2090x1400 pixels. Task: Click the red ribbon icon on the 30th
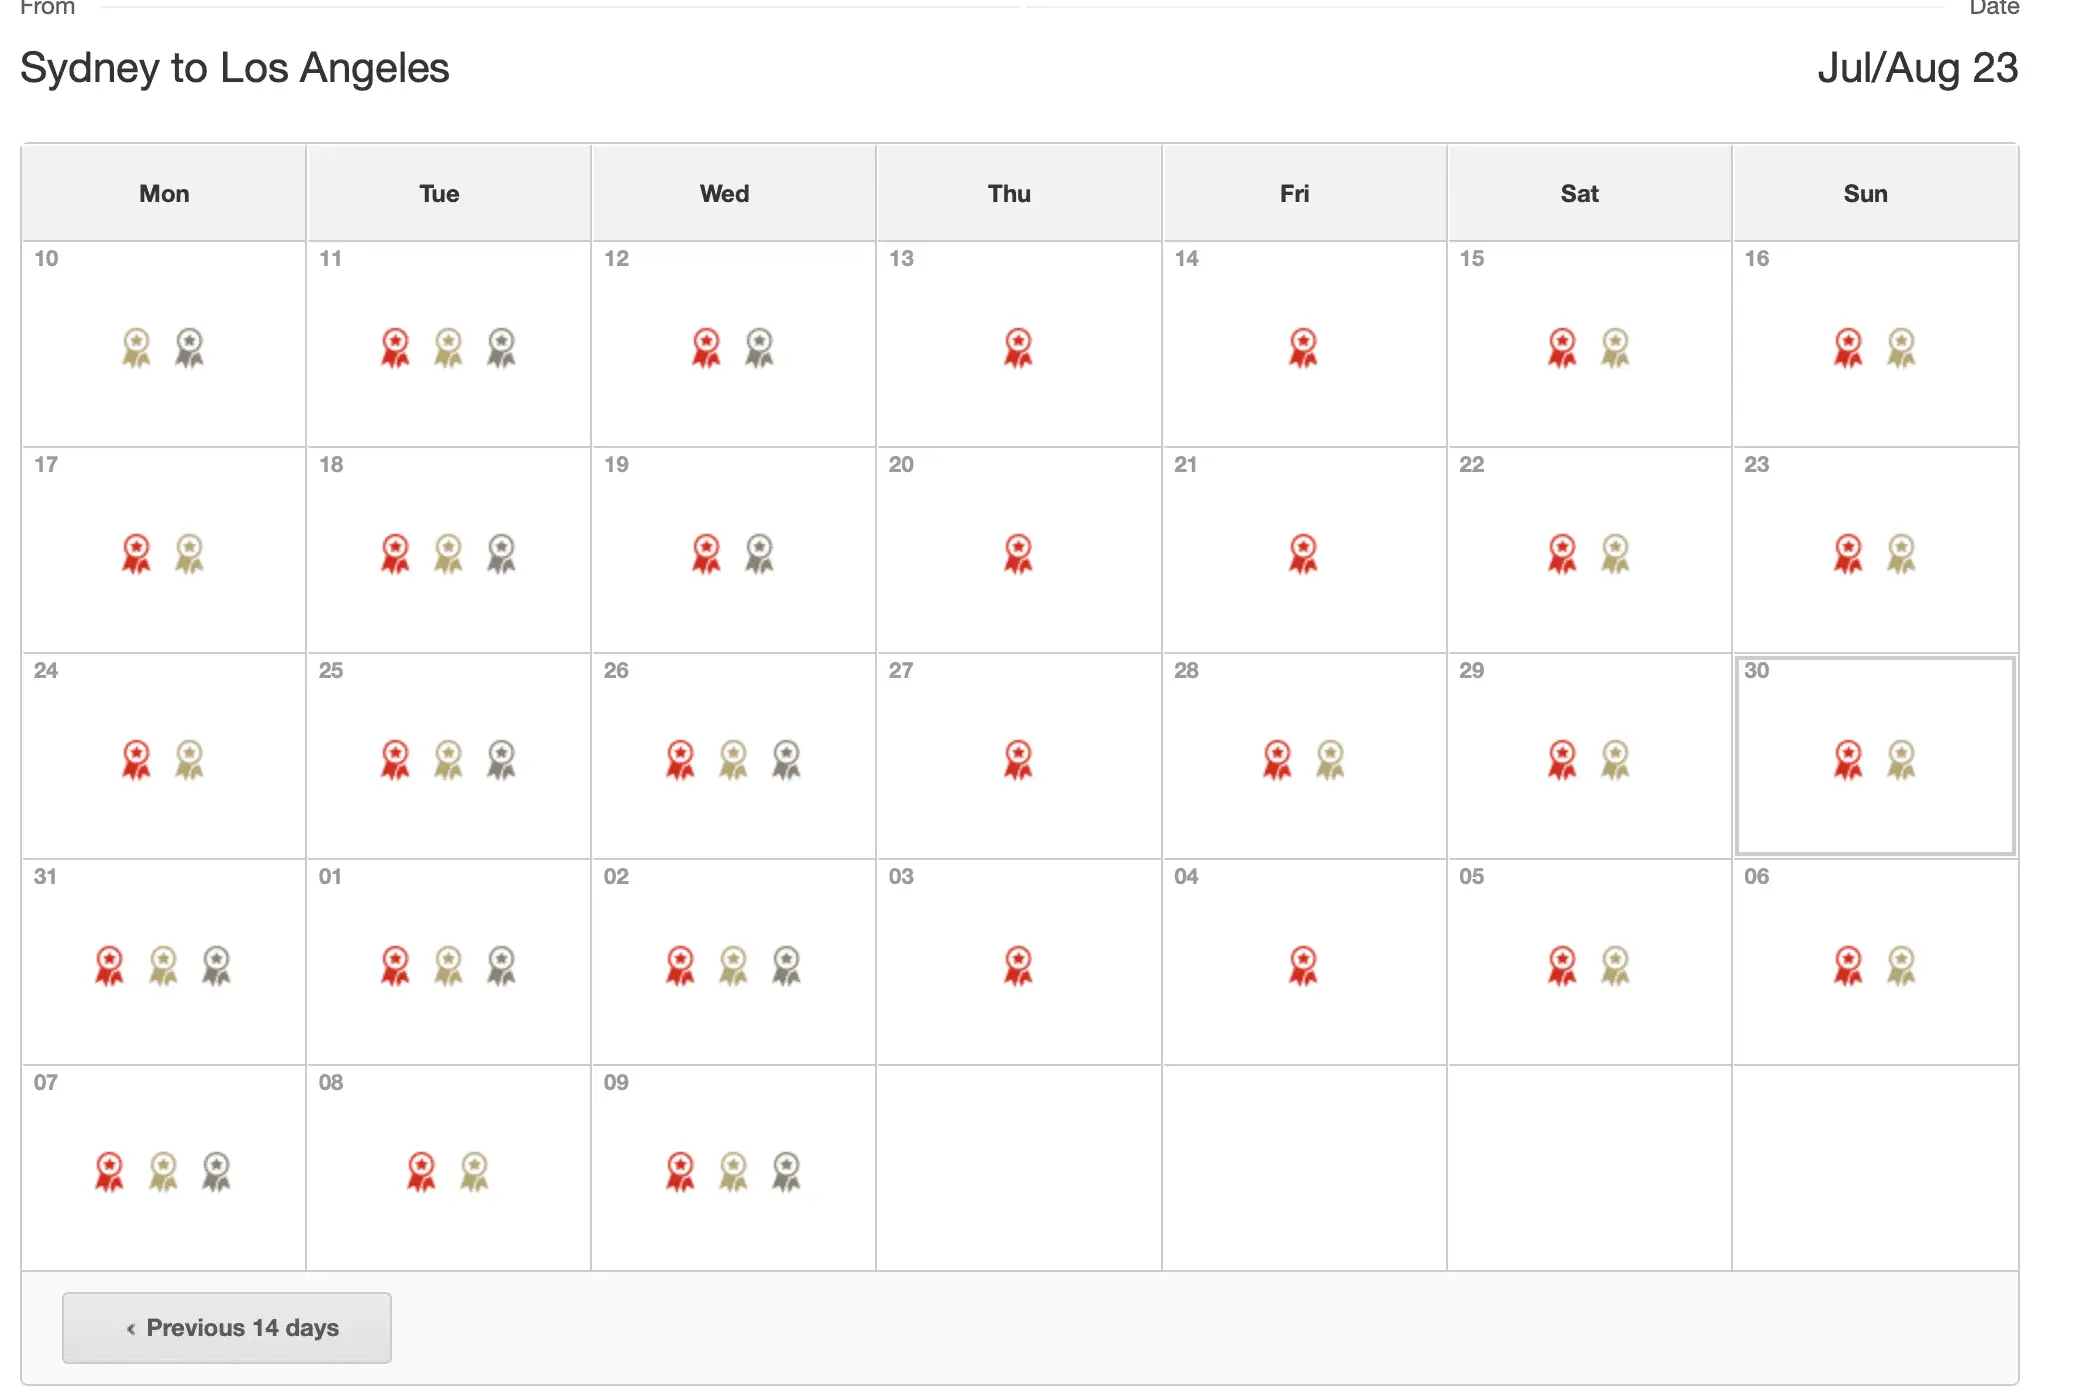click(x=1848, y=760)
